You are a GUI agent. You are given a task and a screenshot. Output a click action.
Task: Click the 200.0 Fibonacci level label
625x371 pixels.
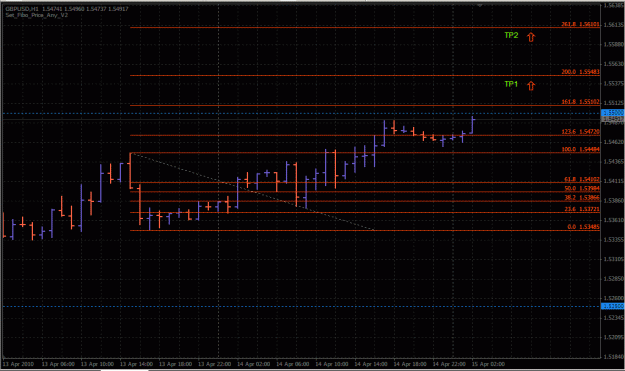[x=580, y=72]
